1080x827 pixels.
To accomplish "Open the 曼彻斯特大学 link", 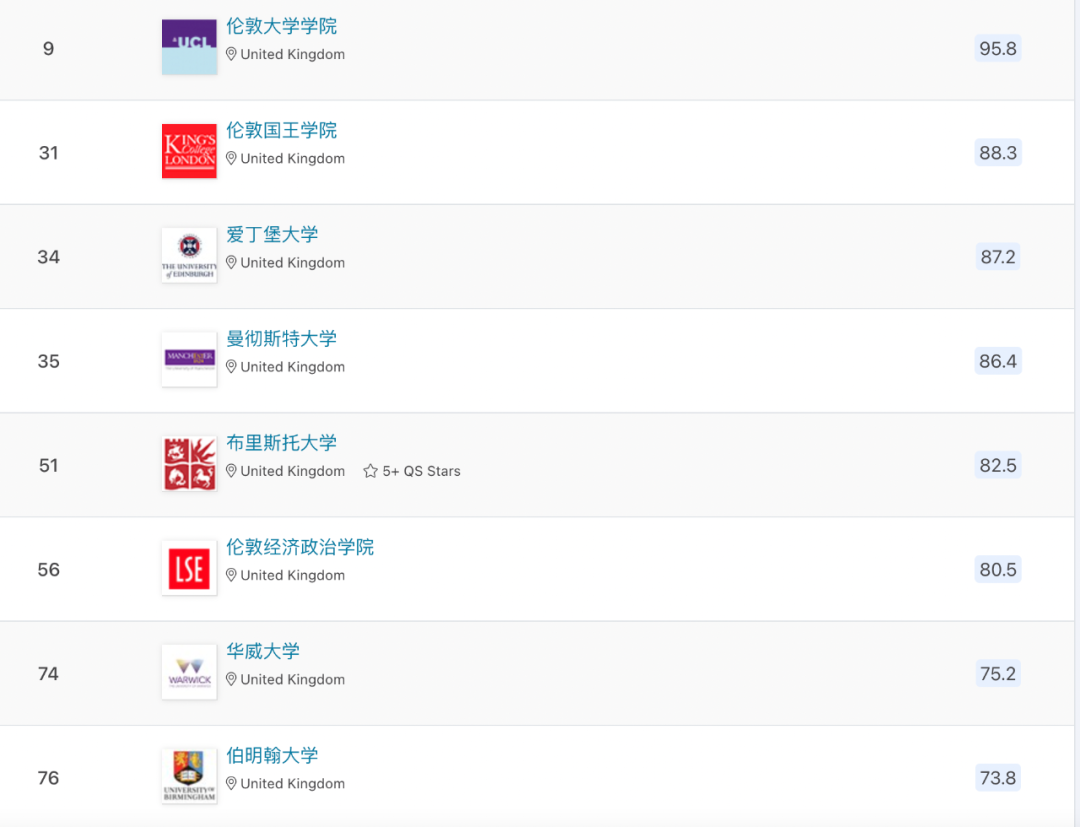I will (282, 339).
